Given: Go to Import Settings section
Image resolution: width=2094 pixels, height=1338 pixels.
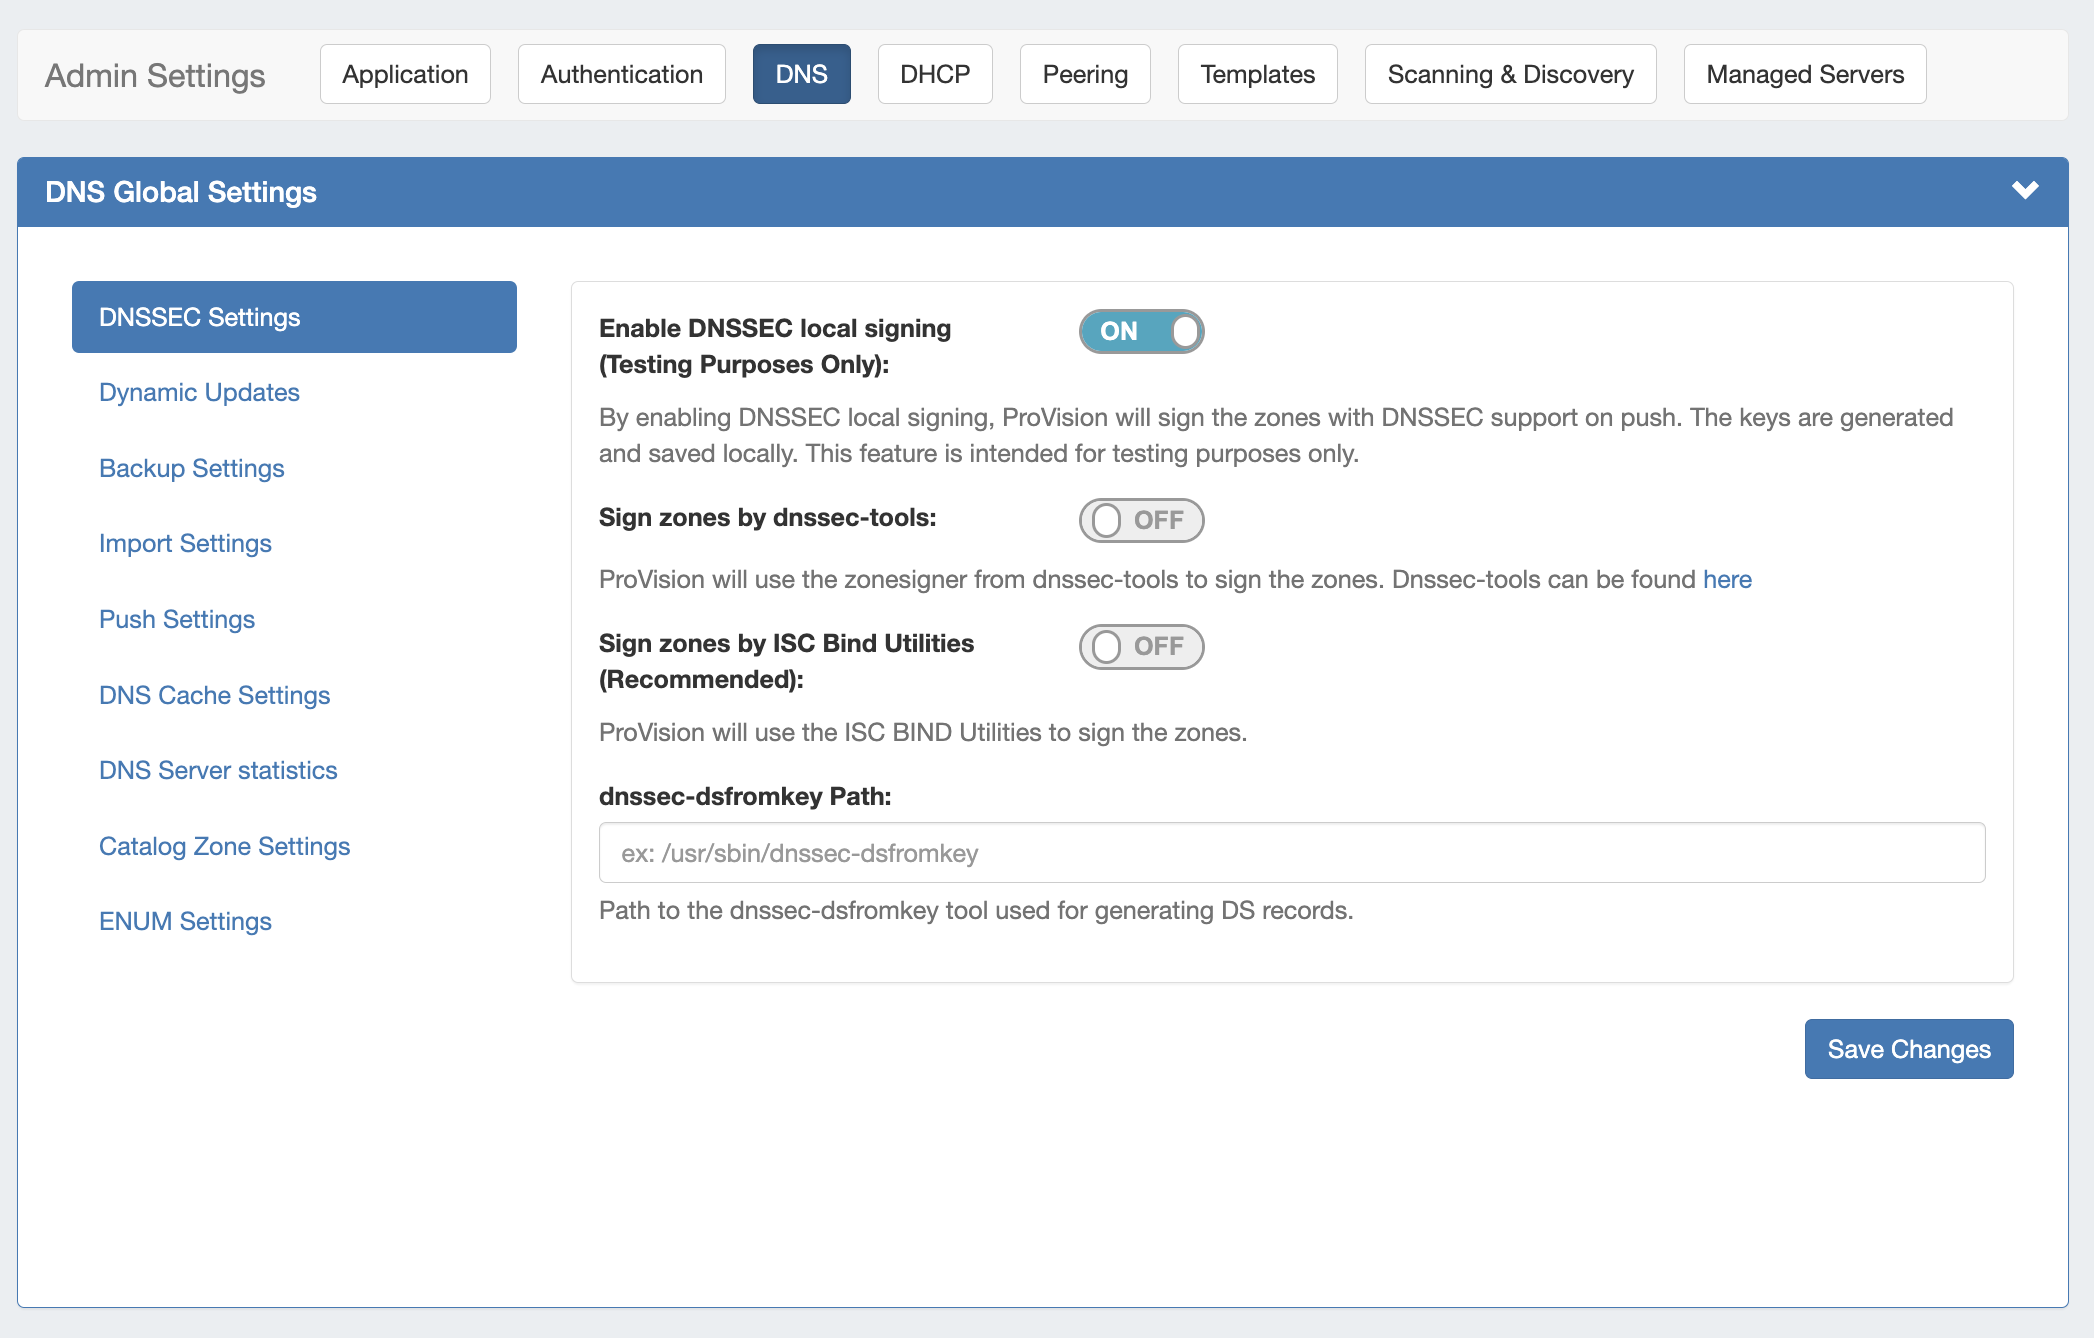Looking at the screenshot, I should click(185, 543).
